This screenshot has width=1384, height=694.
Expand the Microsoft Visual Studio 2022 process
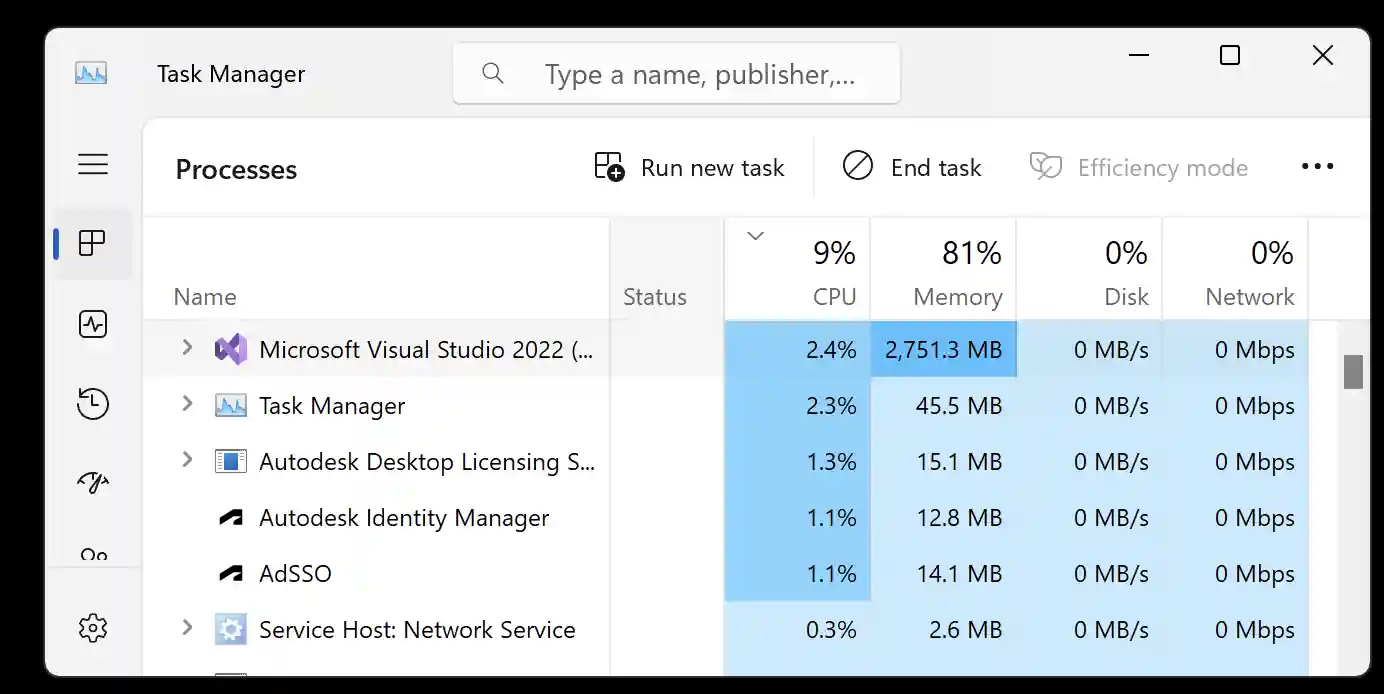(x=186, y=349)
